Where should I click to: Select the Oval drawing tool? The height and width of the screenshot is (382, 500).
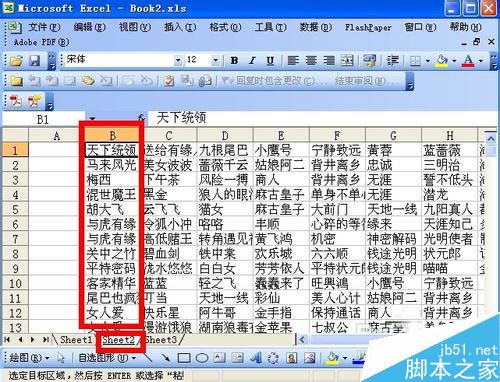tap(202, 358)
